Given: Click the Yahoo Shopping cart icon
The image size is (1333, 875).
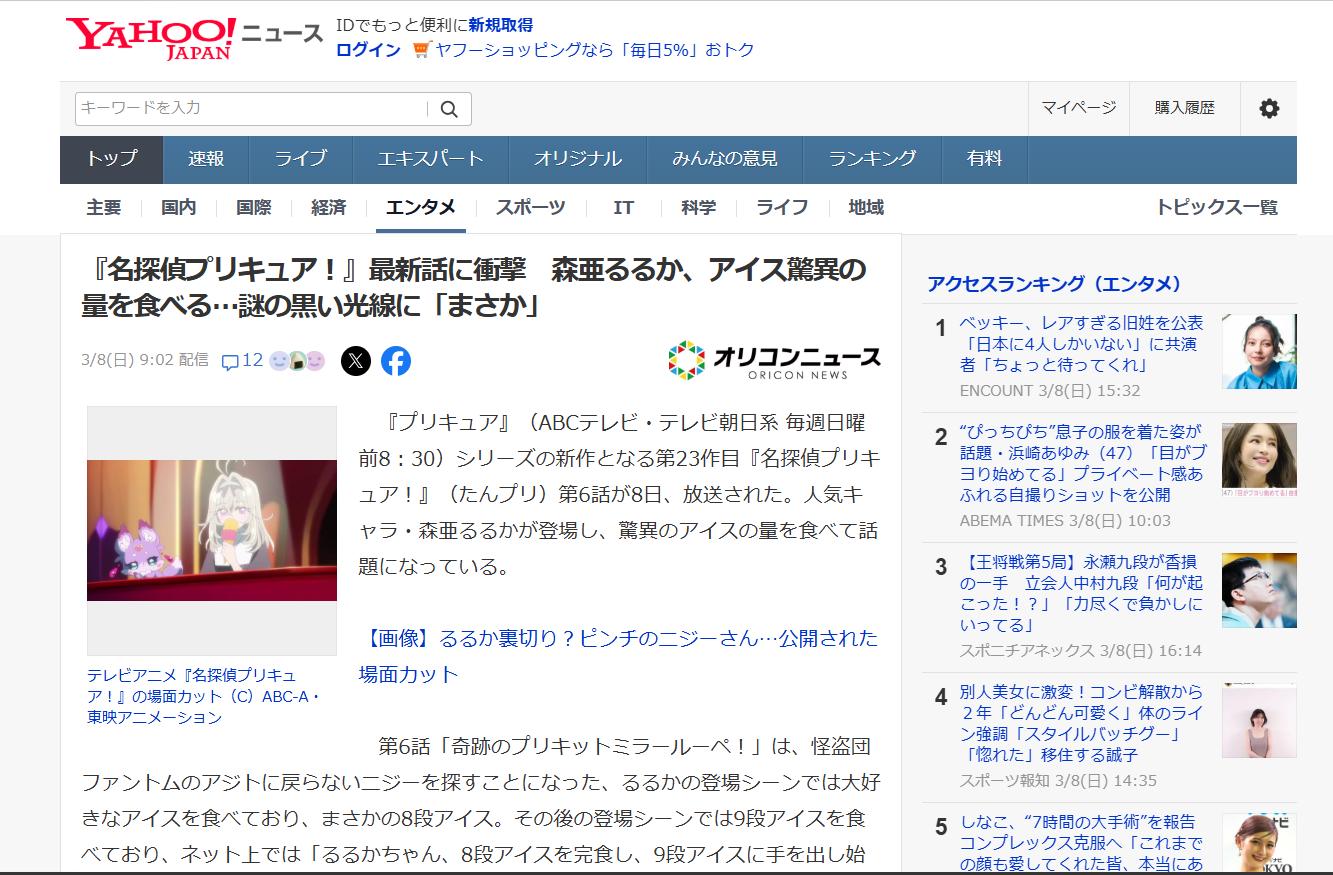Looking at the screenshot, I should (421, 50).
